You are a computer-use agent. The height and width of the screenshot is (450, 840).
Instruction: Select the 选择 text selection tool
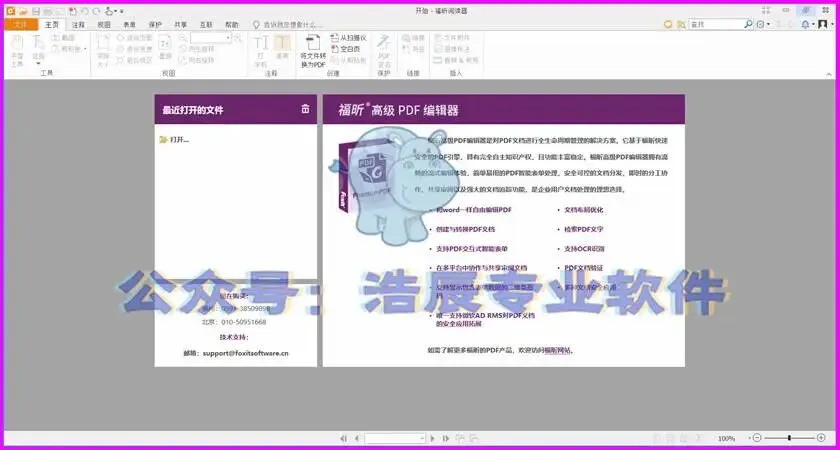pyautogui.click(x=38, y=47)
